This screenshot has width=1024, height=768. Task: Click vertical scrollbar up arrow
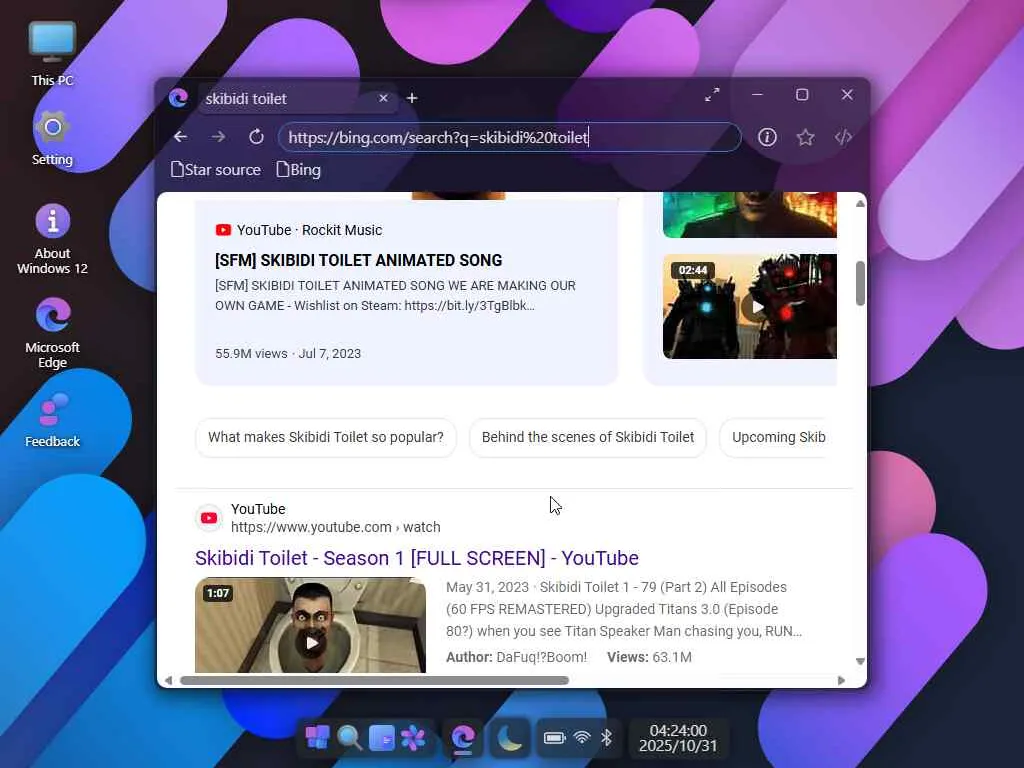(x=860, y=204)
